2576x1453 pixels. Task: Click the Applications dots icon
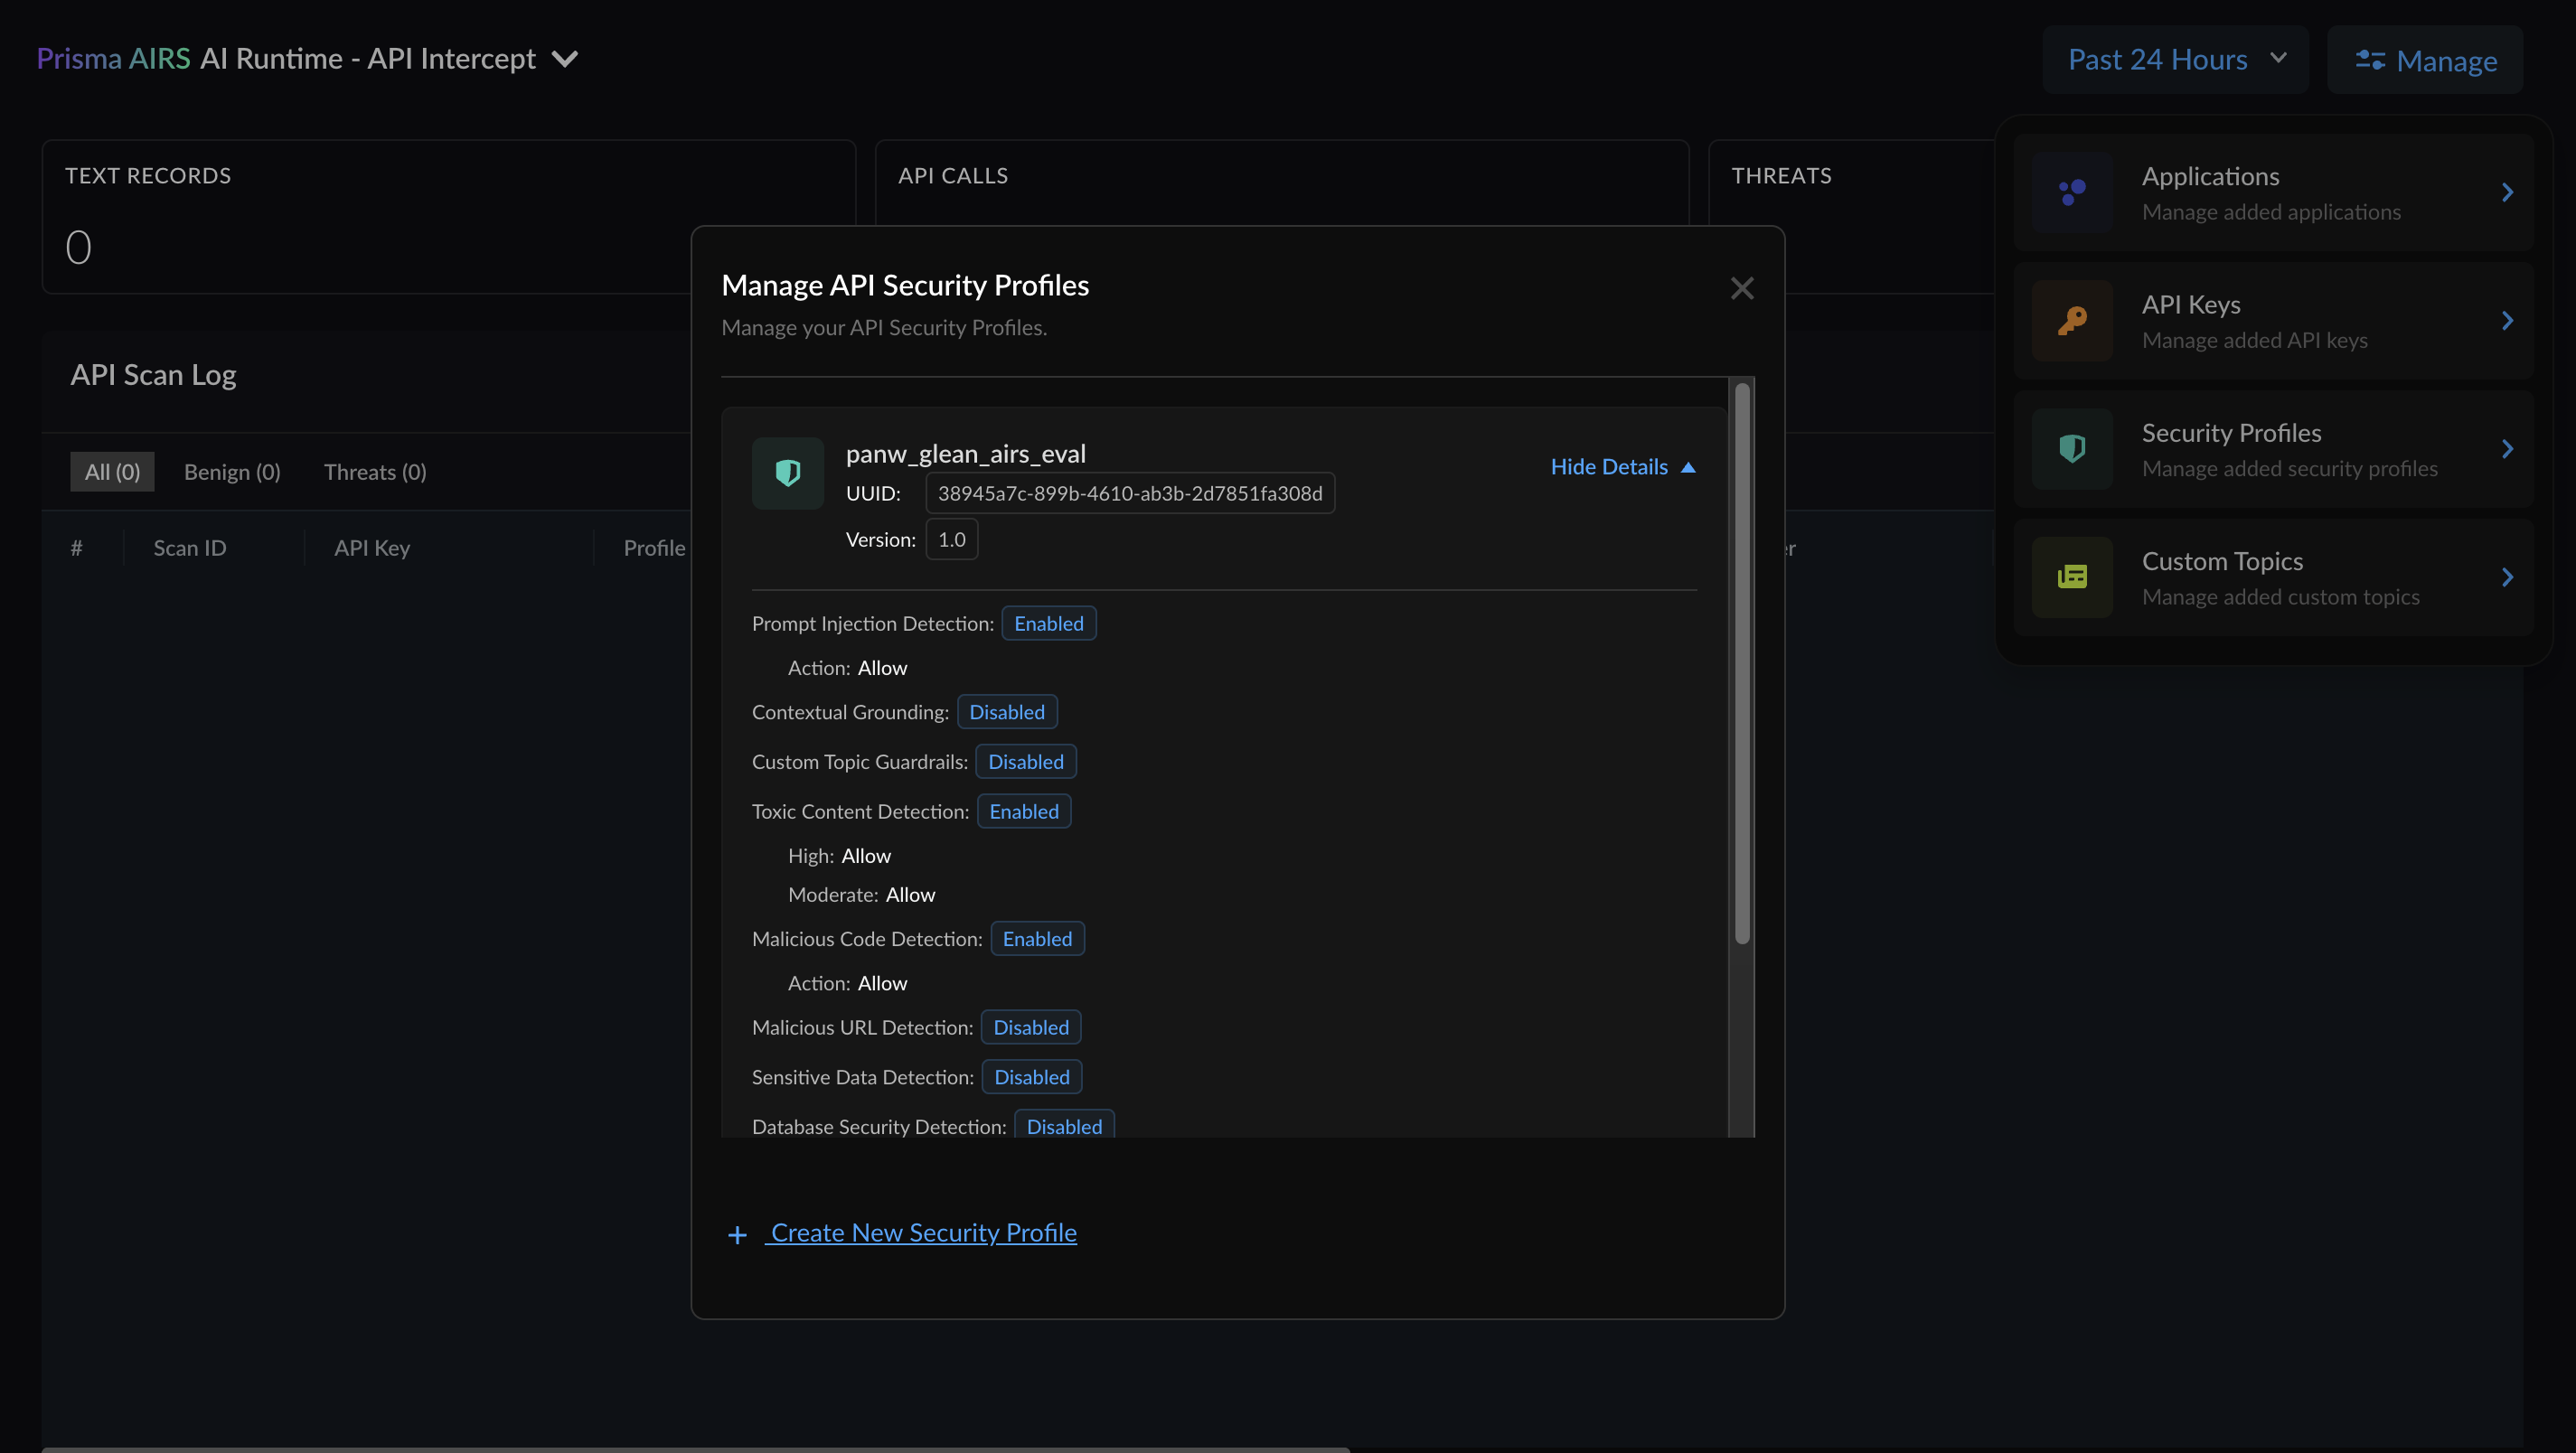pos(2072,192)
